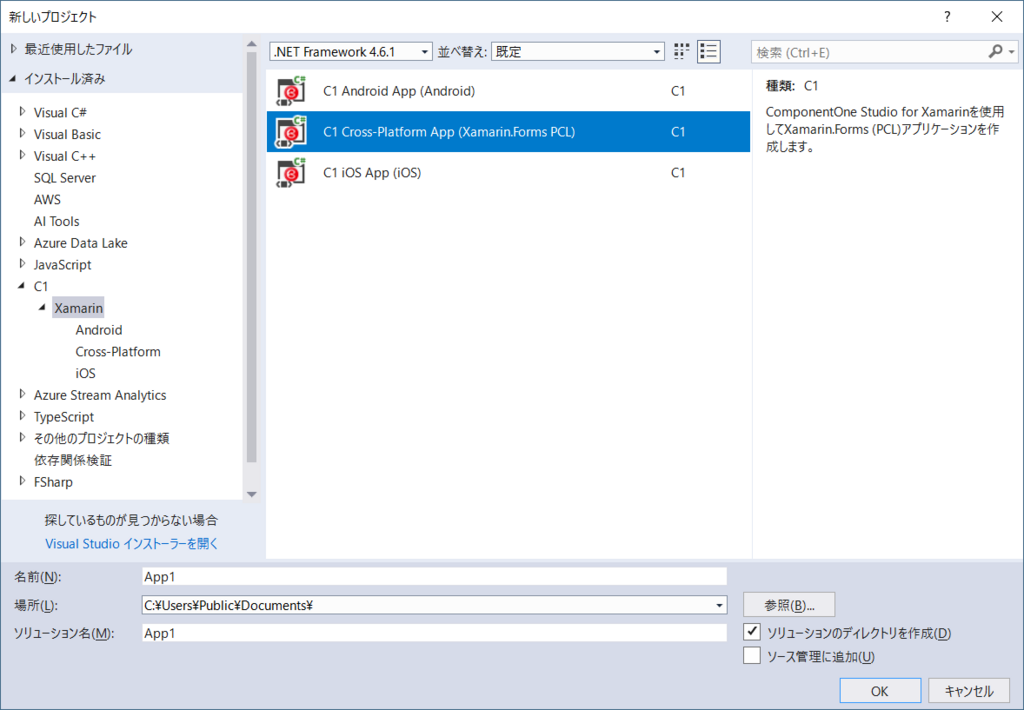This screenshot has height=710, width=1024.
Task: Click the 参照(B)... browse button
Action: (x=789, y=605)
